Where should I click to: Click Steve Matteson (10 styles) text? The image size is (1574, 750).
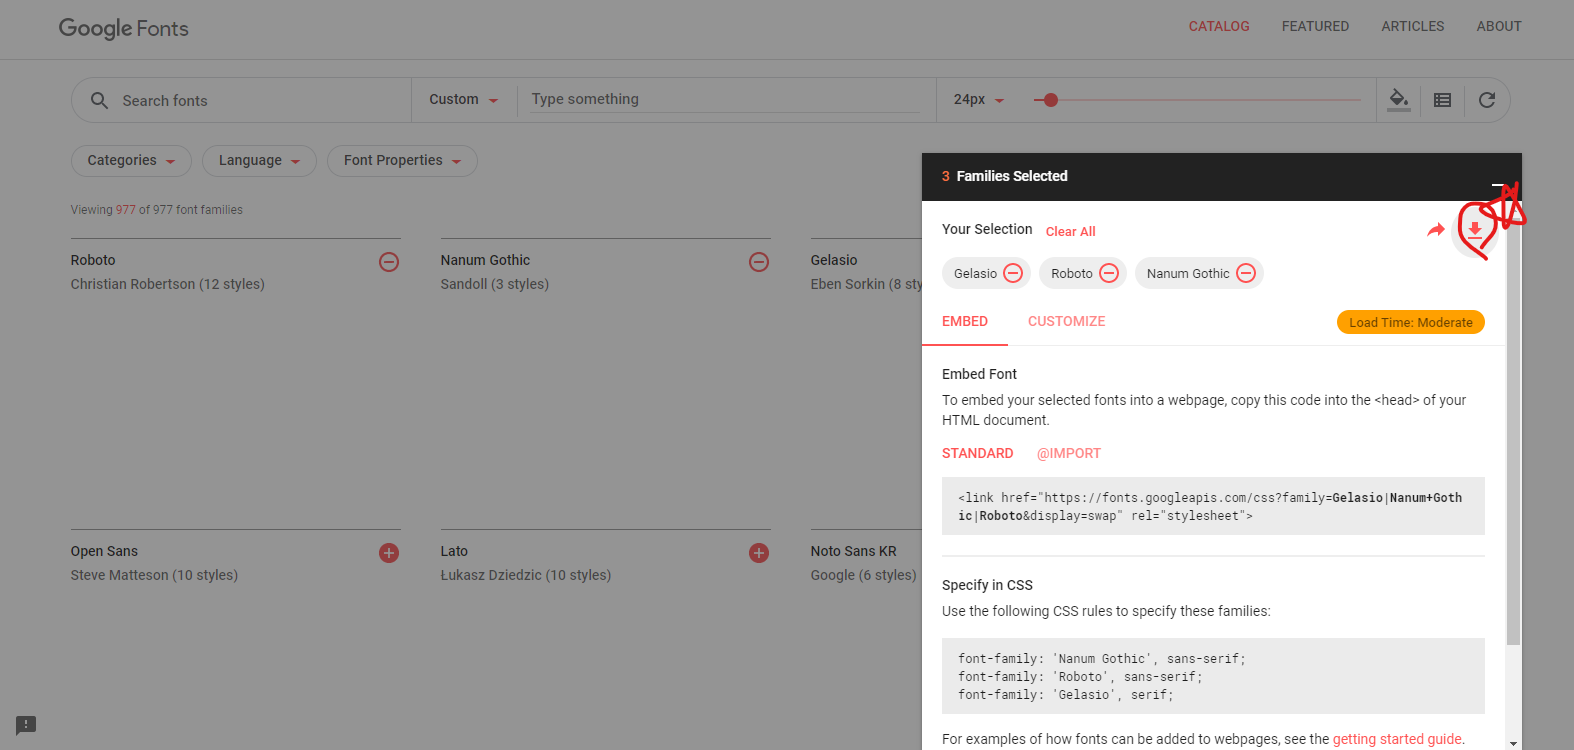click(154, 575)
